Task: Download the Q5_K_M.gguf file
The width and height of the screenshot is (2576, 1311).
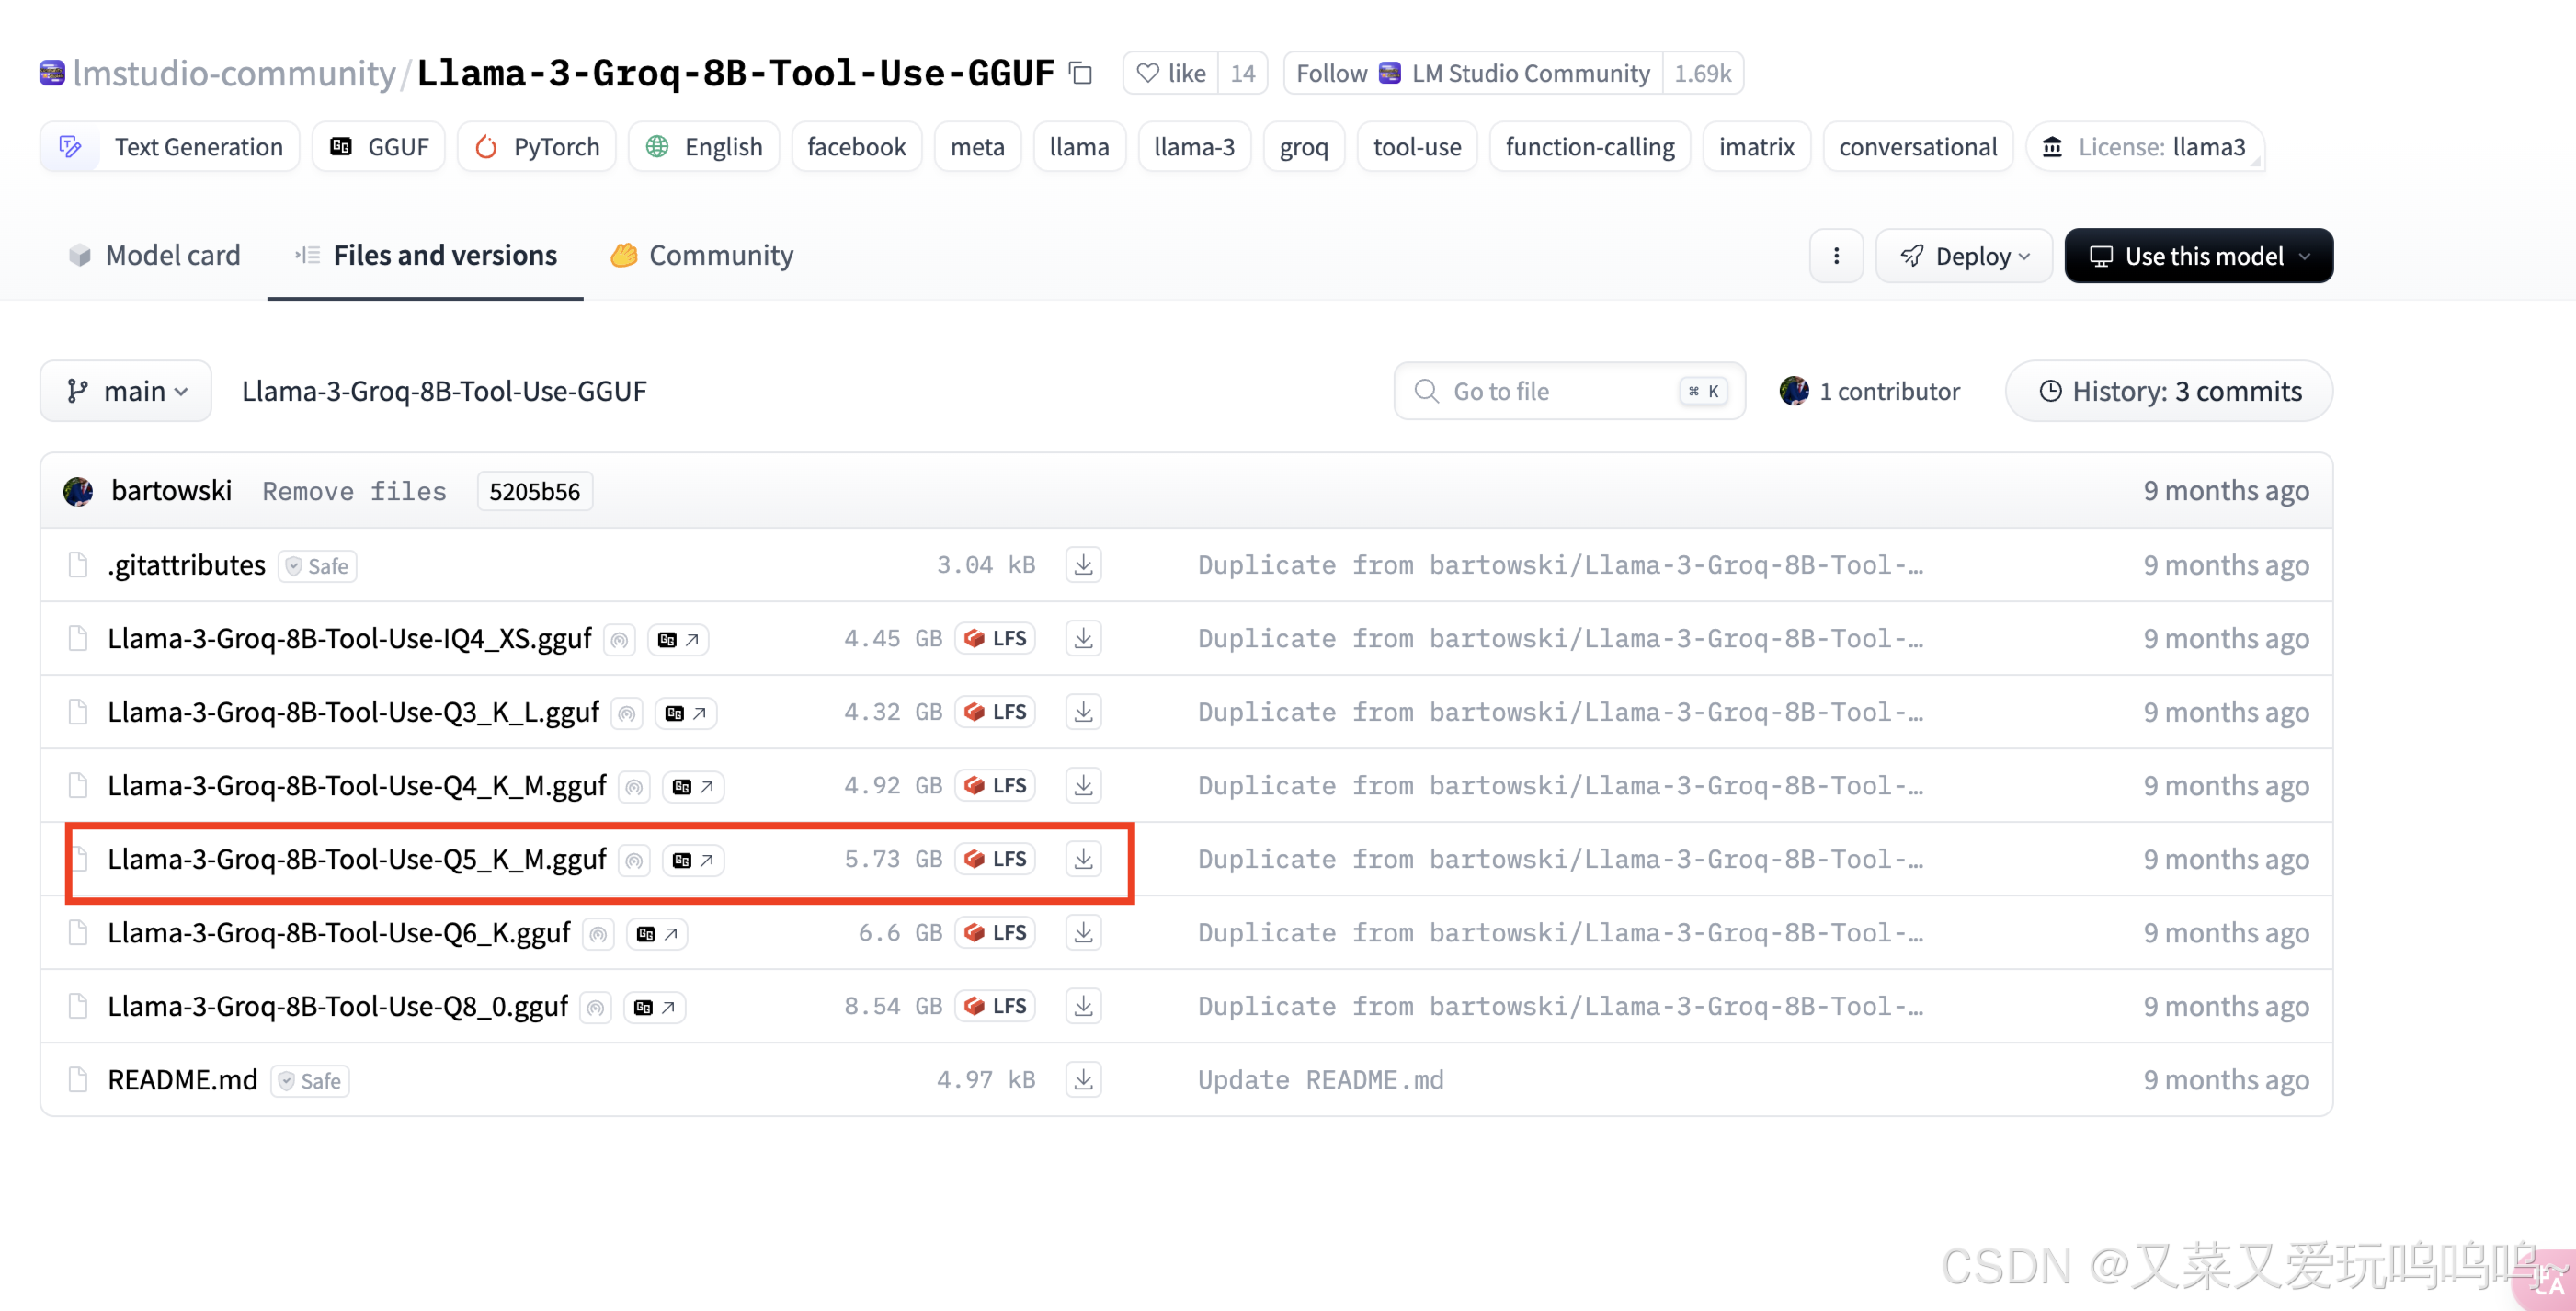Action: click(1083, 859)
